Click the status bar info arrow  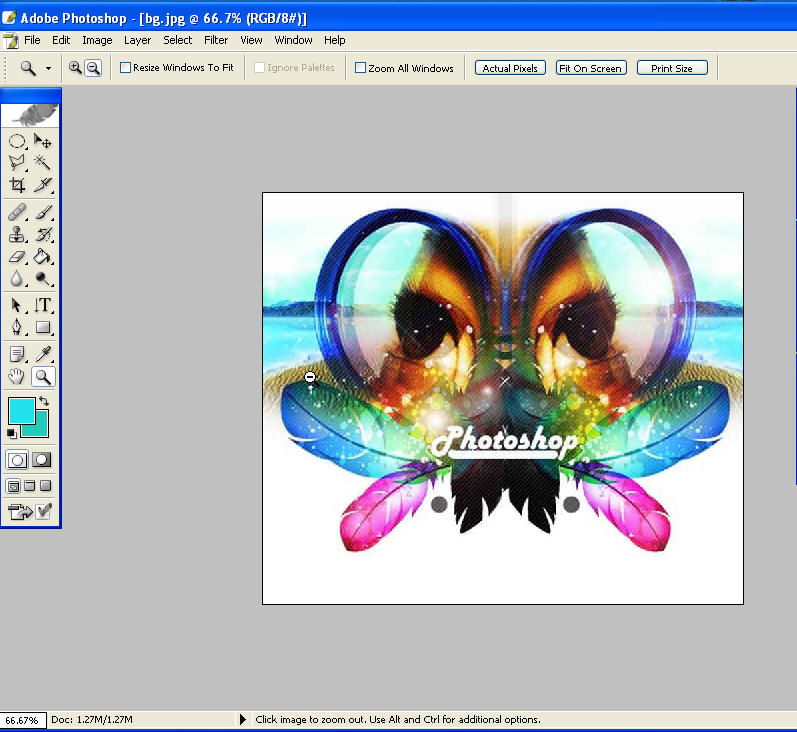pos(242,719)
